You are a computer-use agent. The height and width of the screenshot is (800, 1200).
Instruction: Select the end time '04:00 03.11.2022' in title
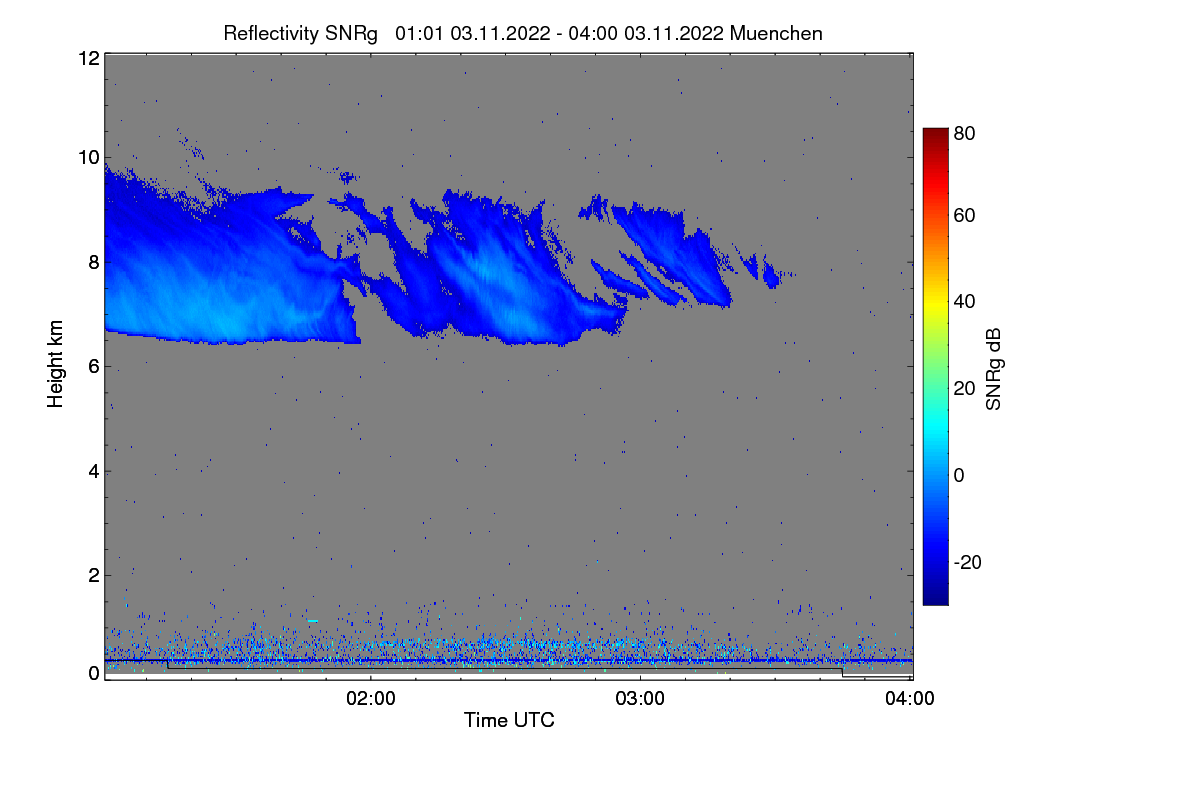(x=646, y=33)
